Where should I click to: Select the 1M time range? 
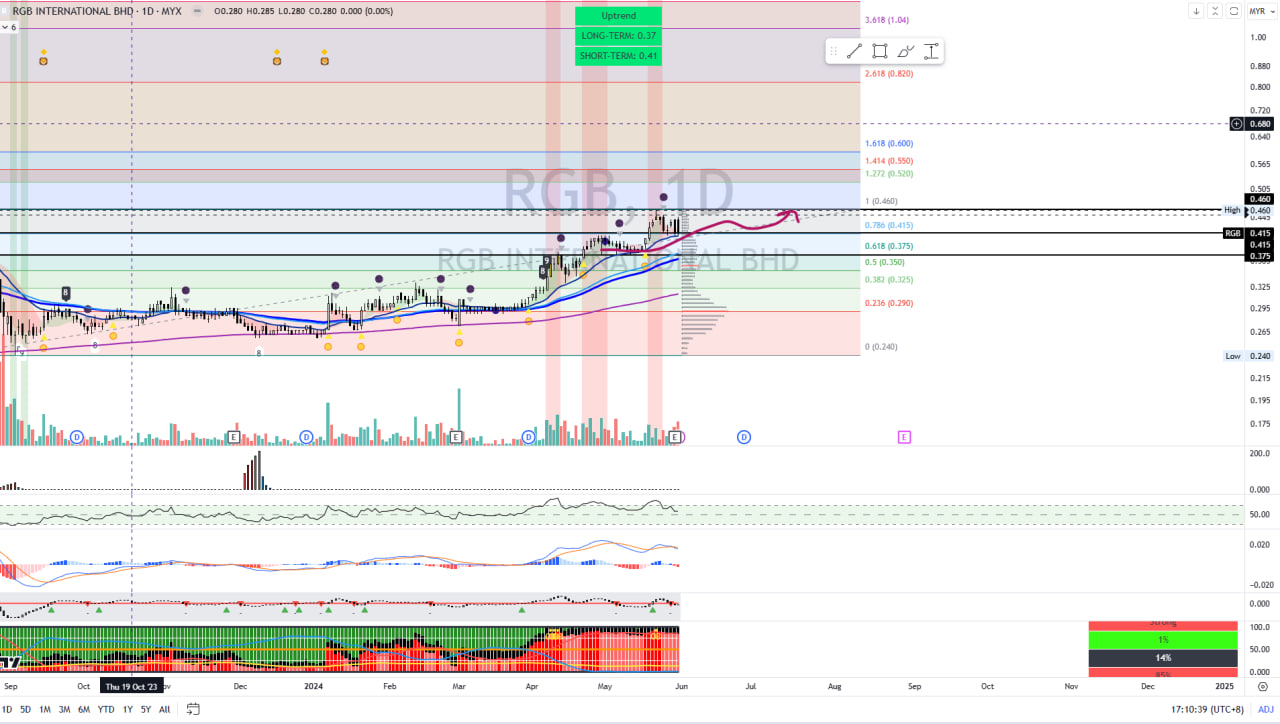pos(45,709)
